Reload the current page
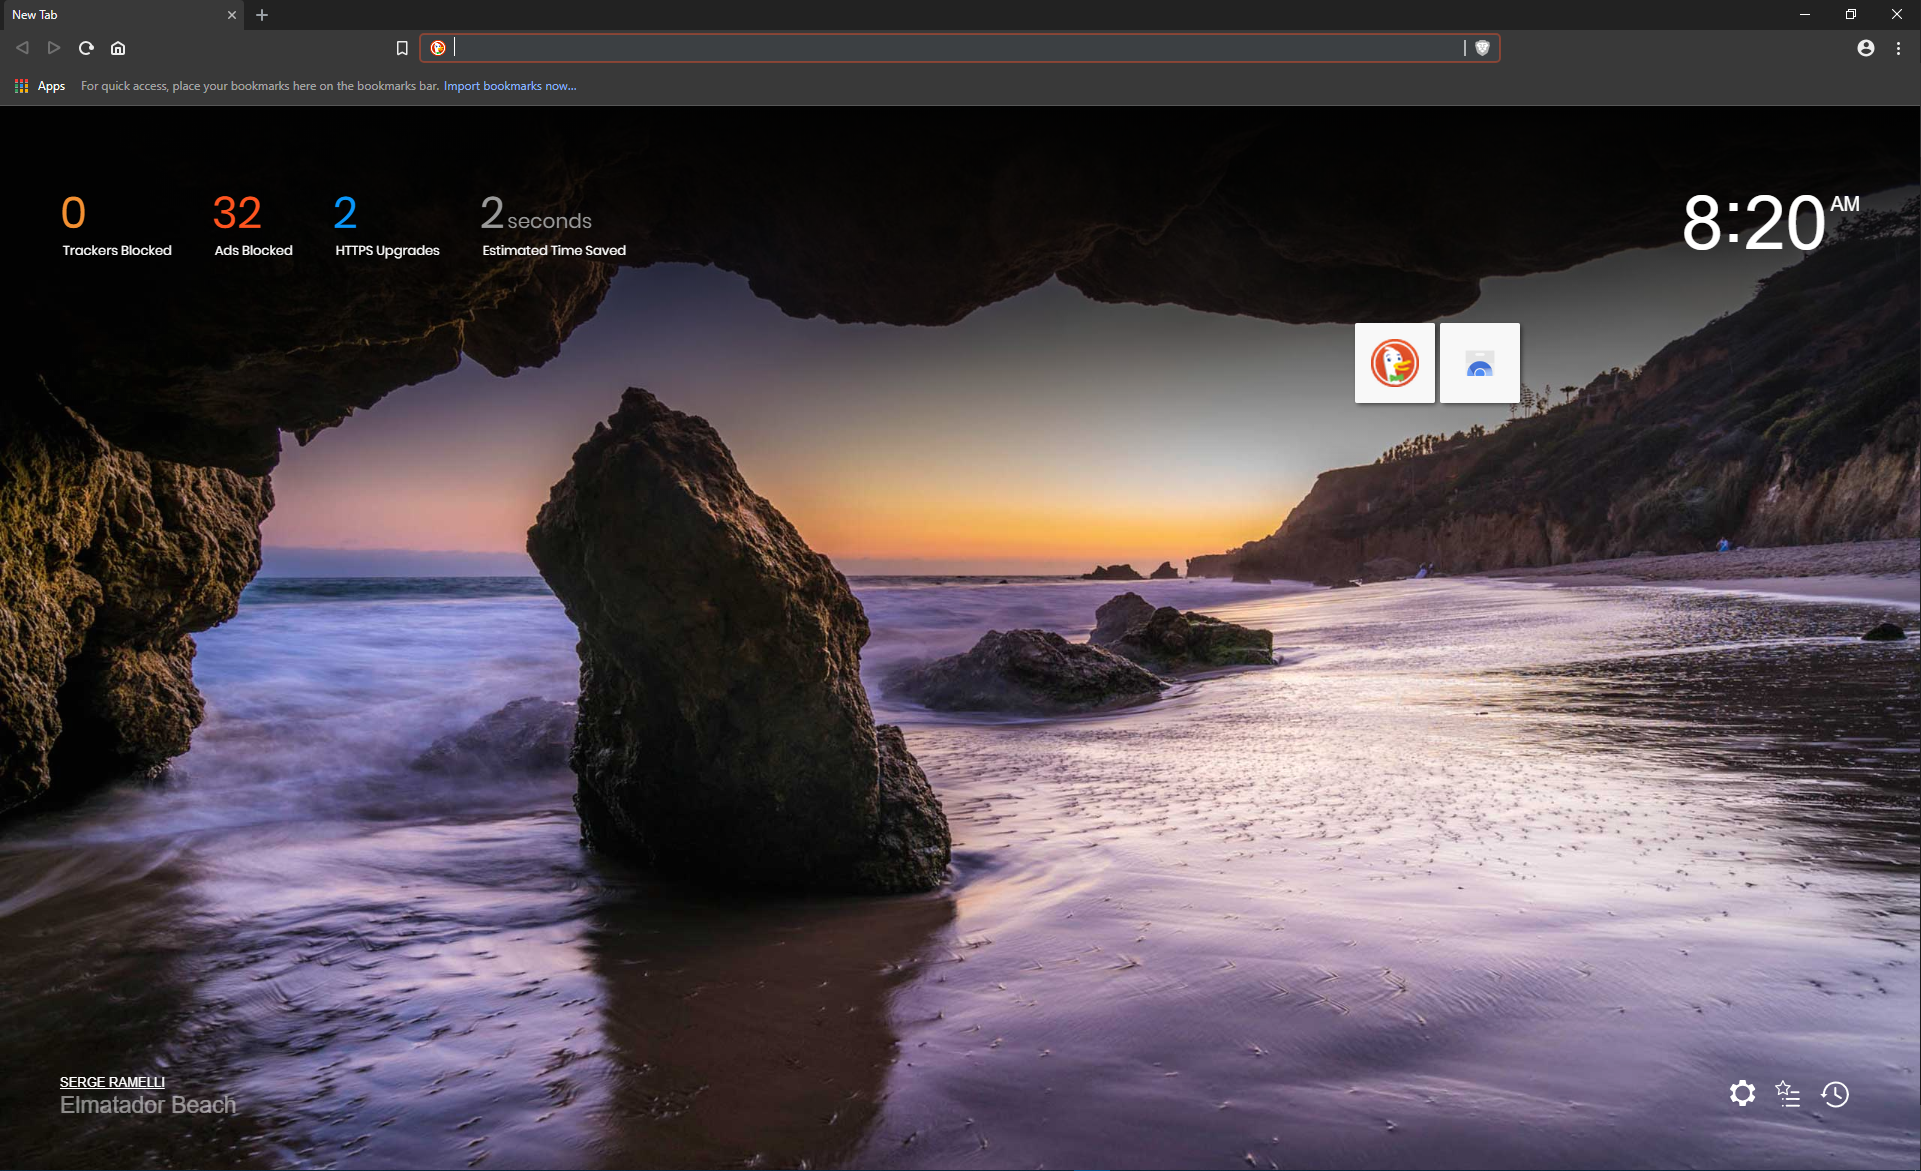1921x1171 pixels. point(86,48)
